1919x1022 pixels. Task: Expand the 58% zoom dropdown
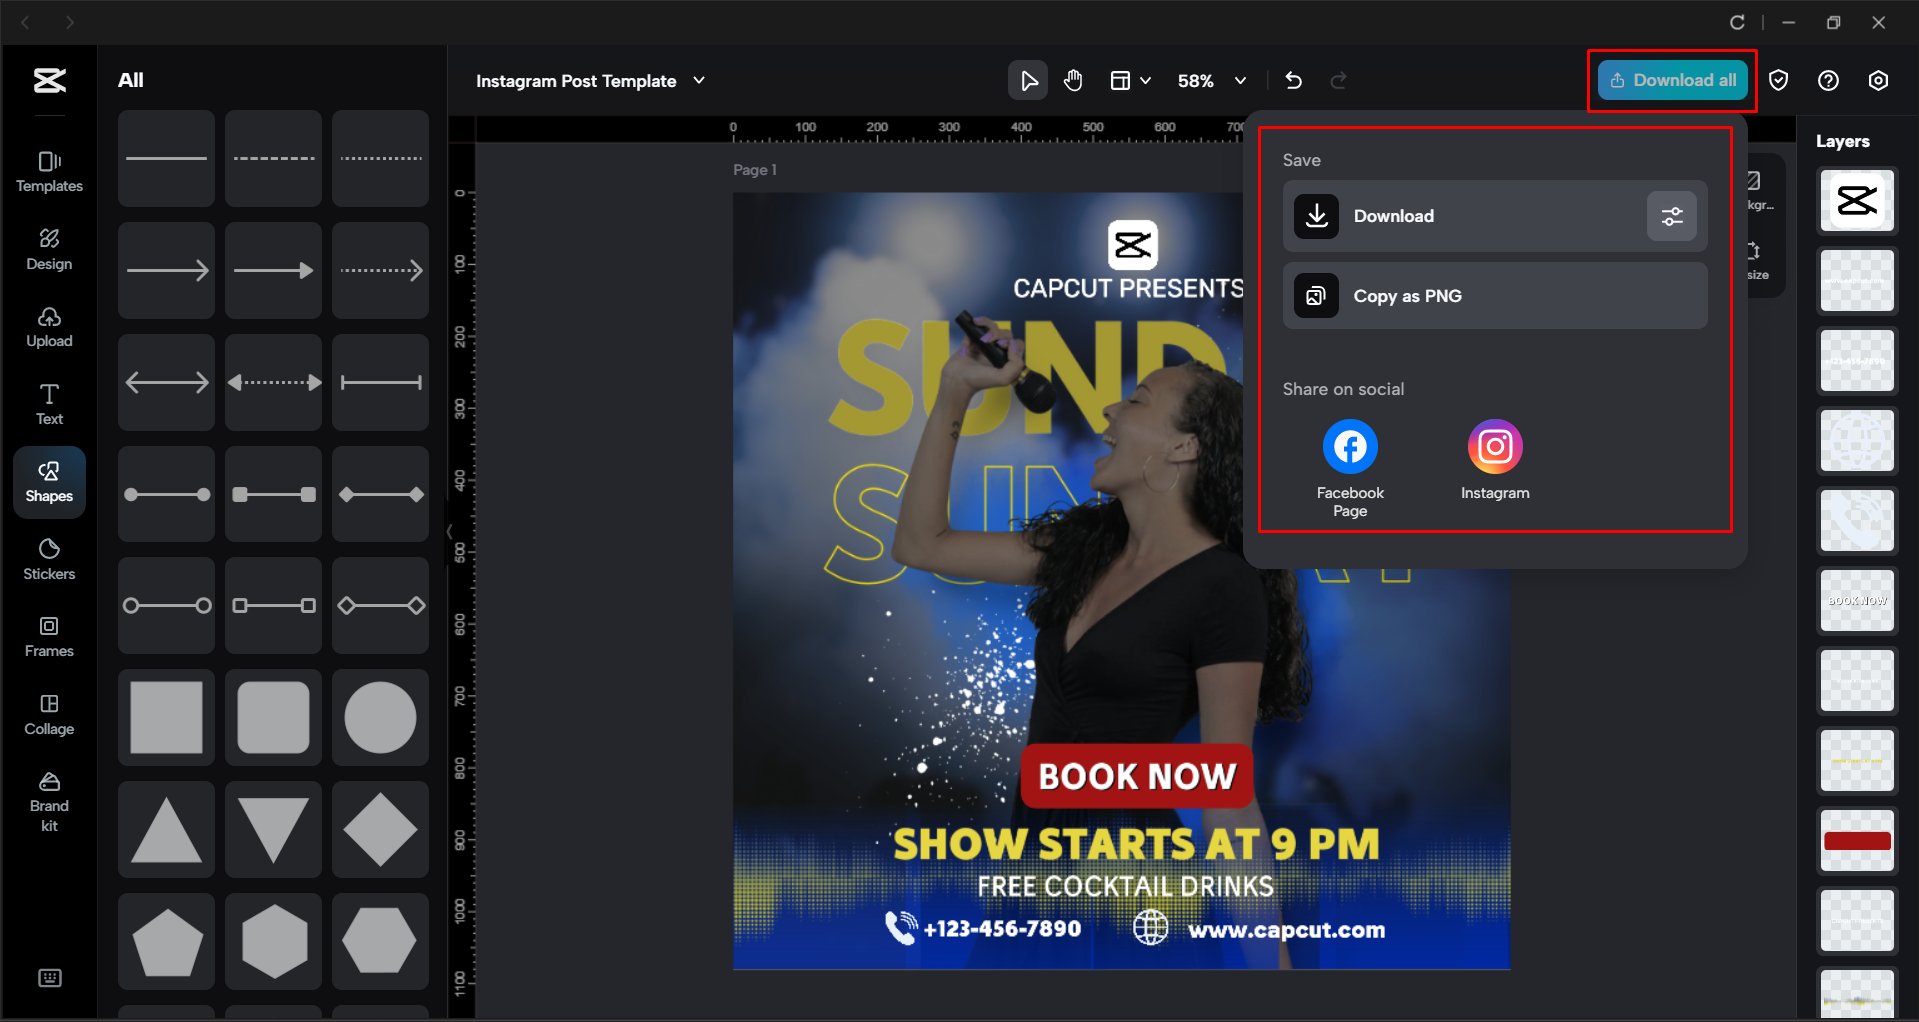coord(1240,80)
